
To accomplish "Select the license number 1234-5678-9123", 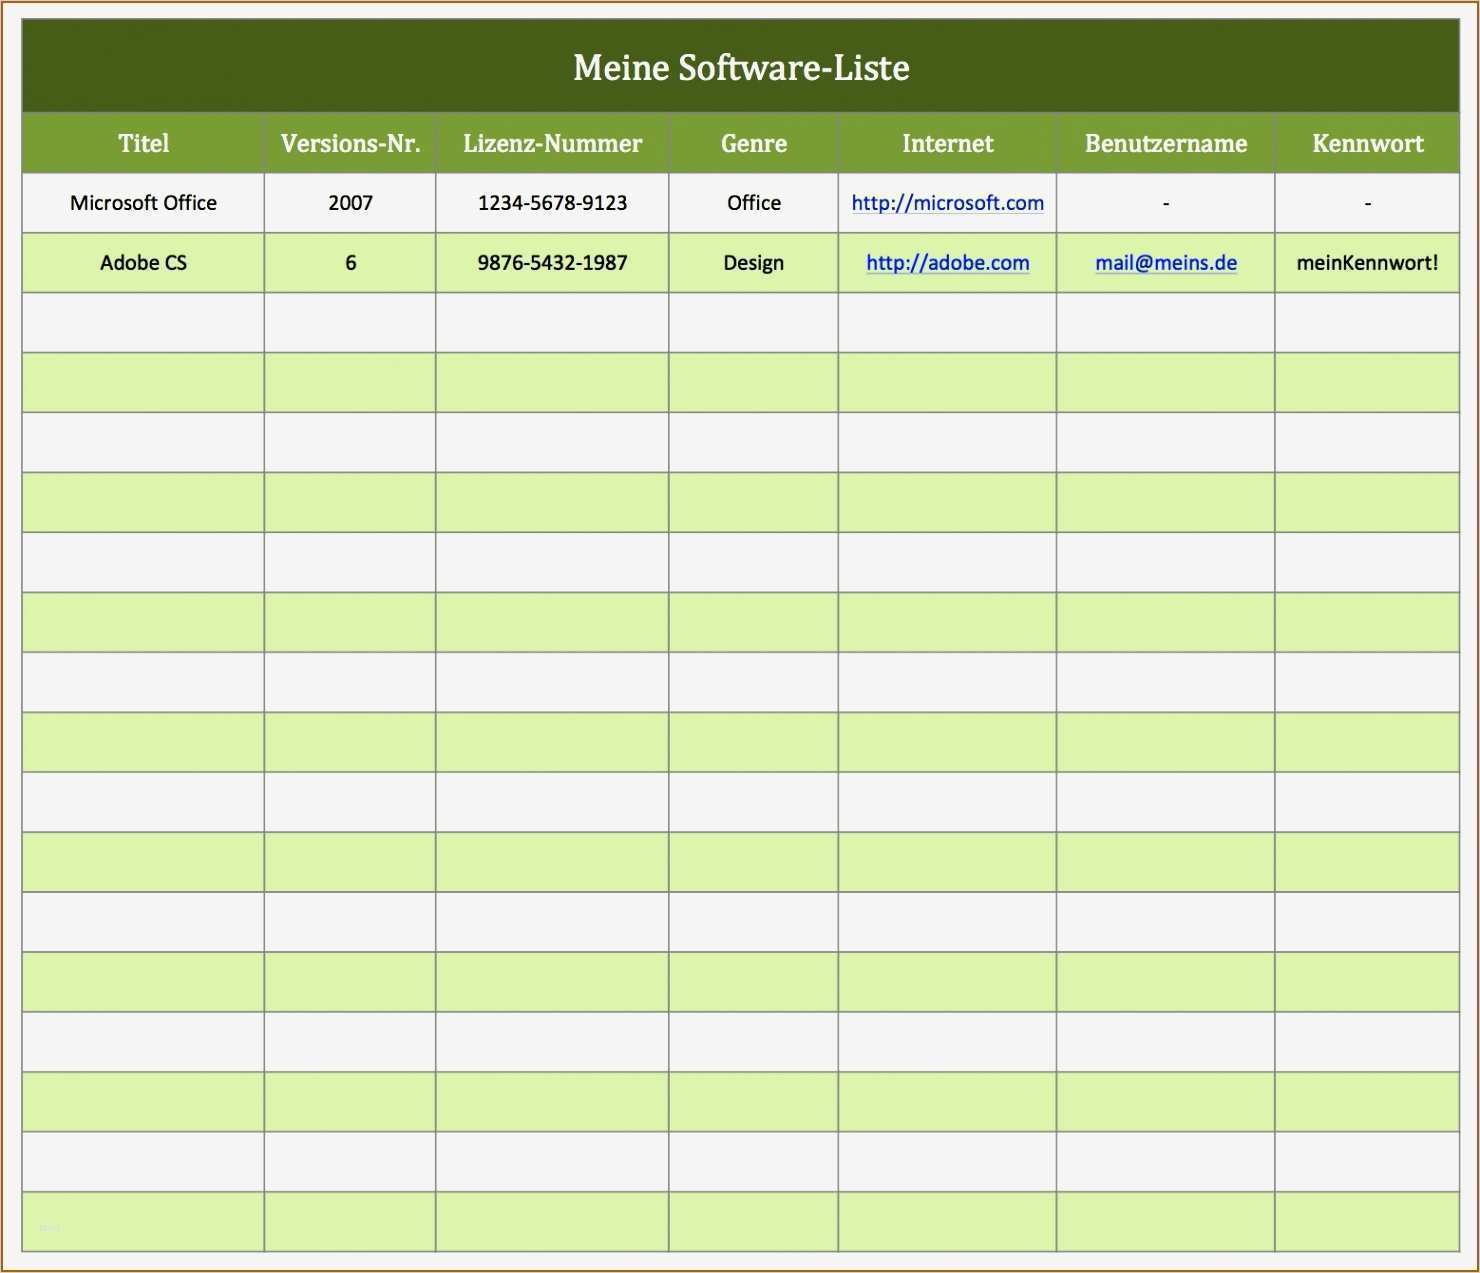I will (x=551, y=202).
